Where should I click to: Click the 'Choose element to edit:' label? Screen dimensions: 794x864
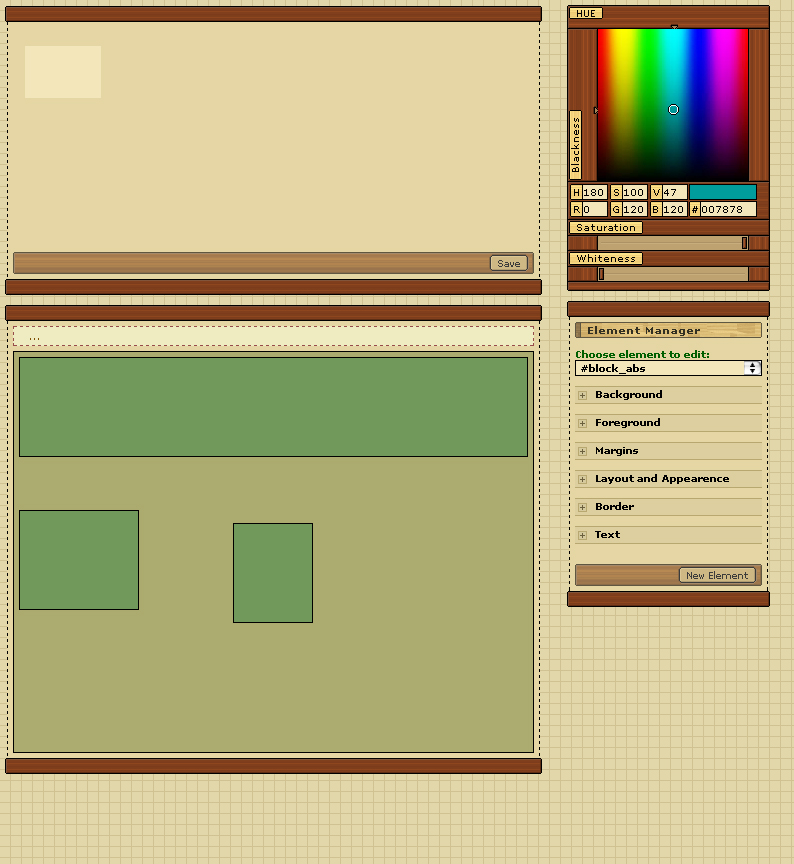(x=642, y=354)
